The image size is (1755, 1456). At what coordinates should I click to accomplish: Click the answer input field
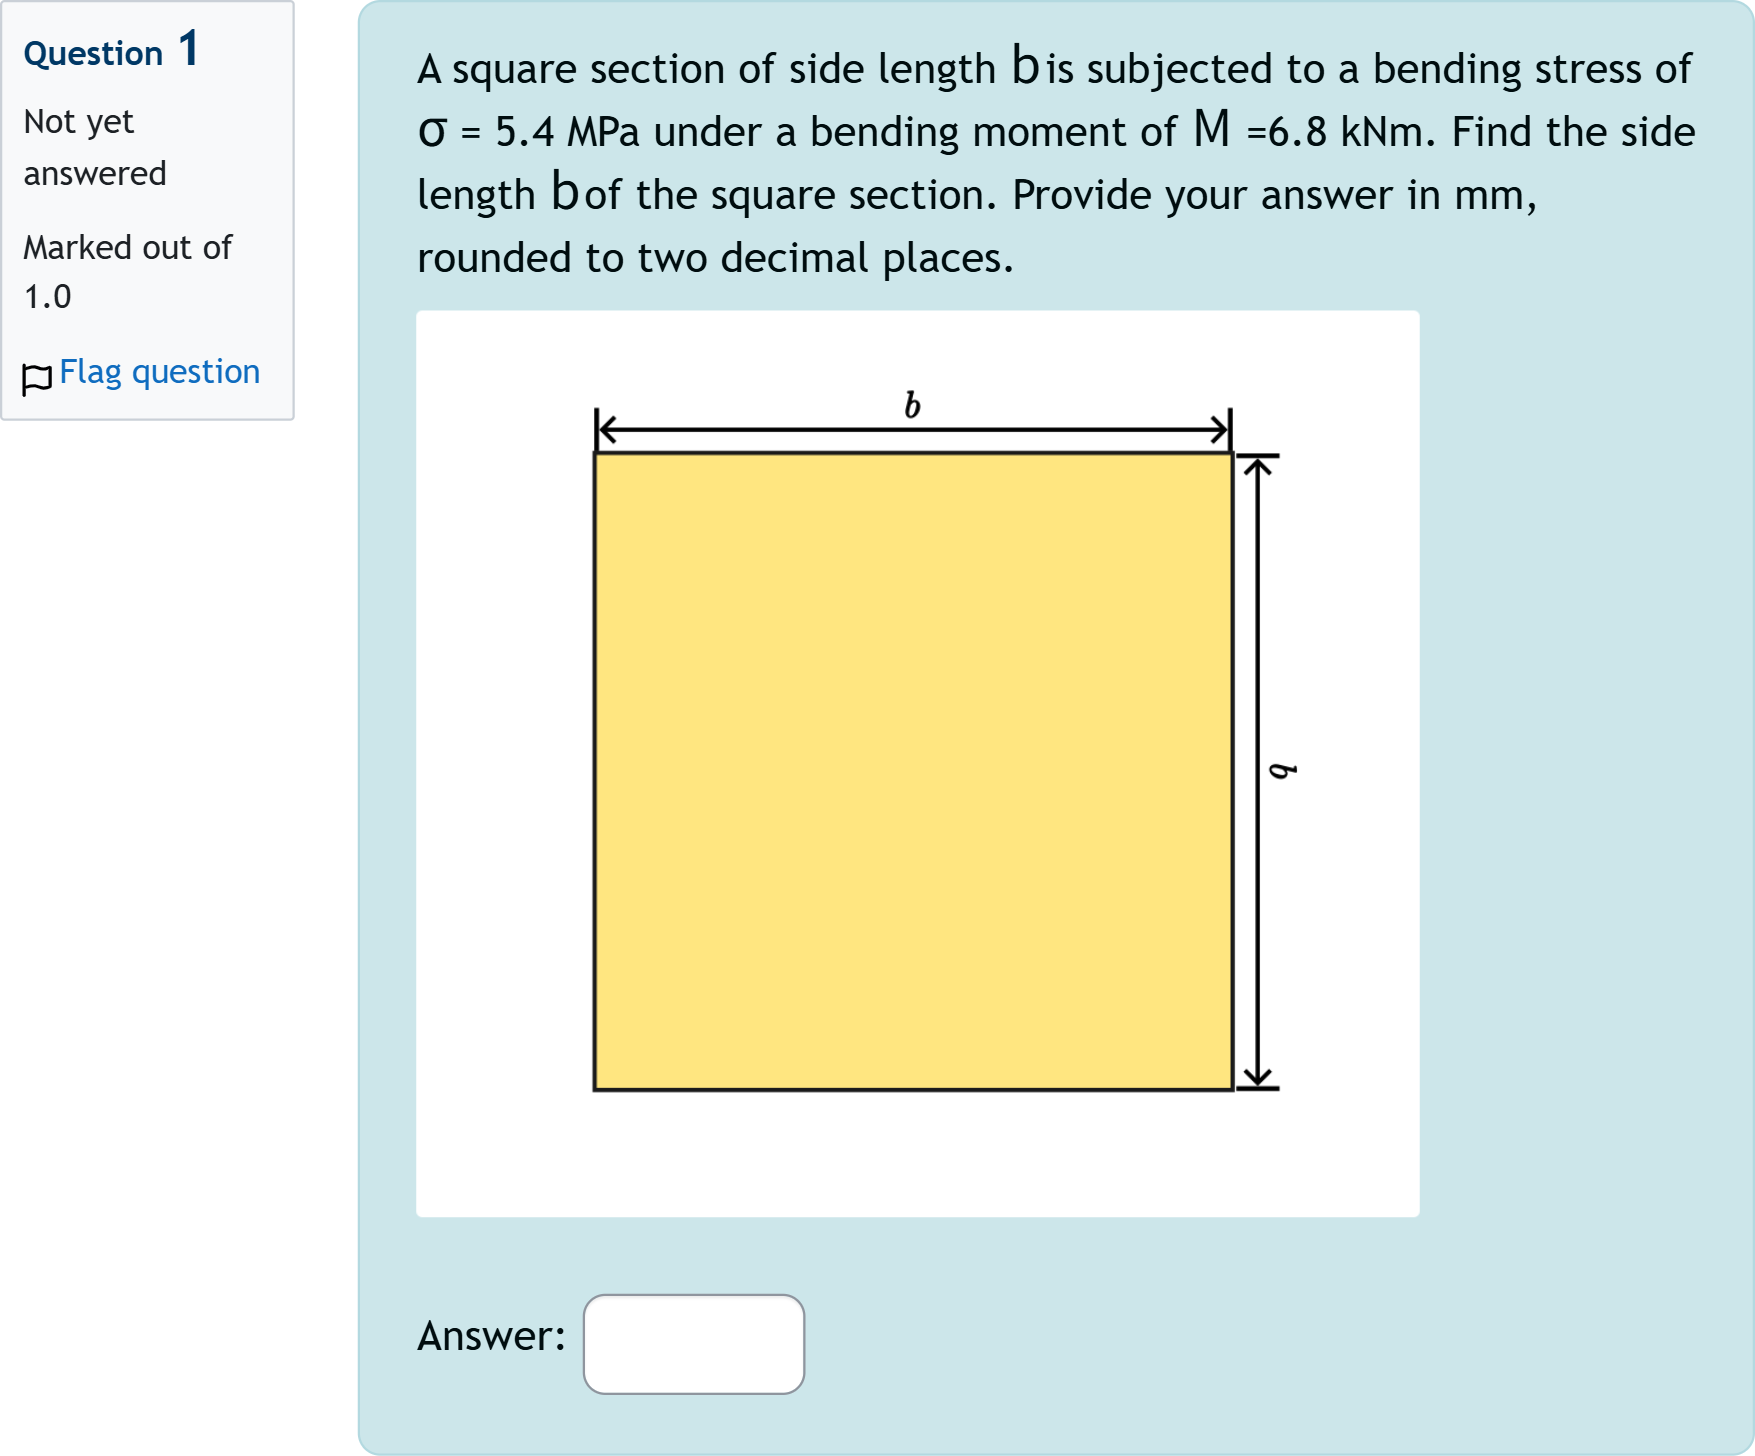coord(693,1345)
